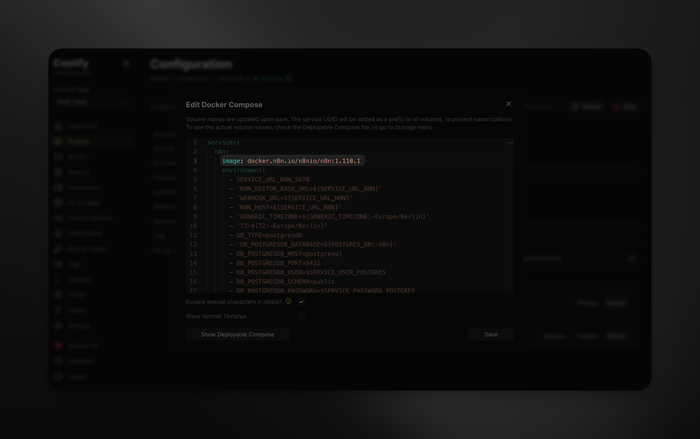Viewport: 700px width, 439px height.
Task: Click Show Deployable Compose button
Action: coord(237,334)
